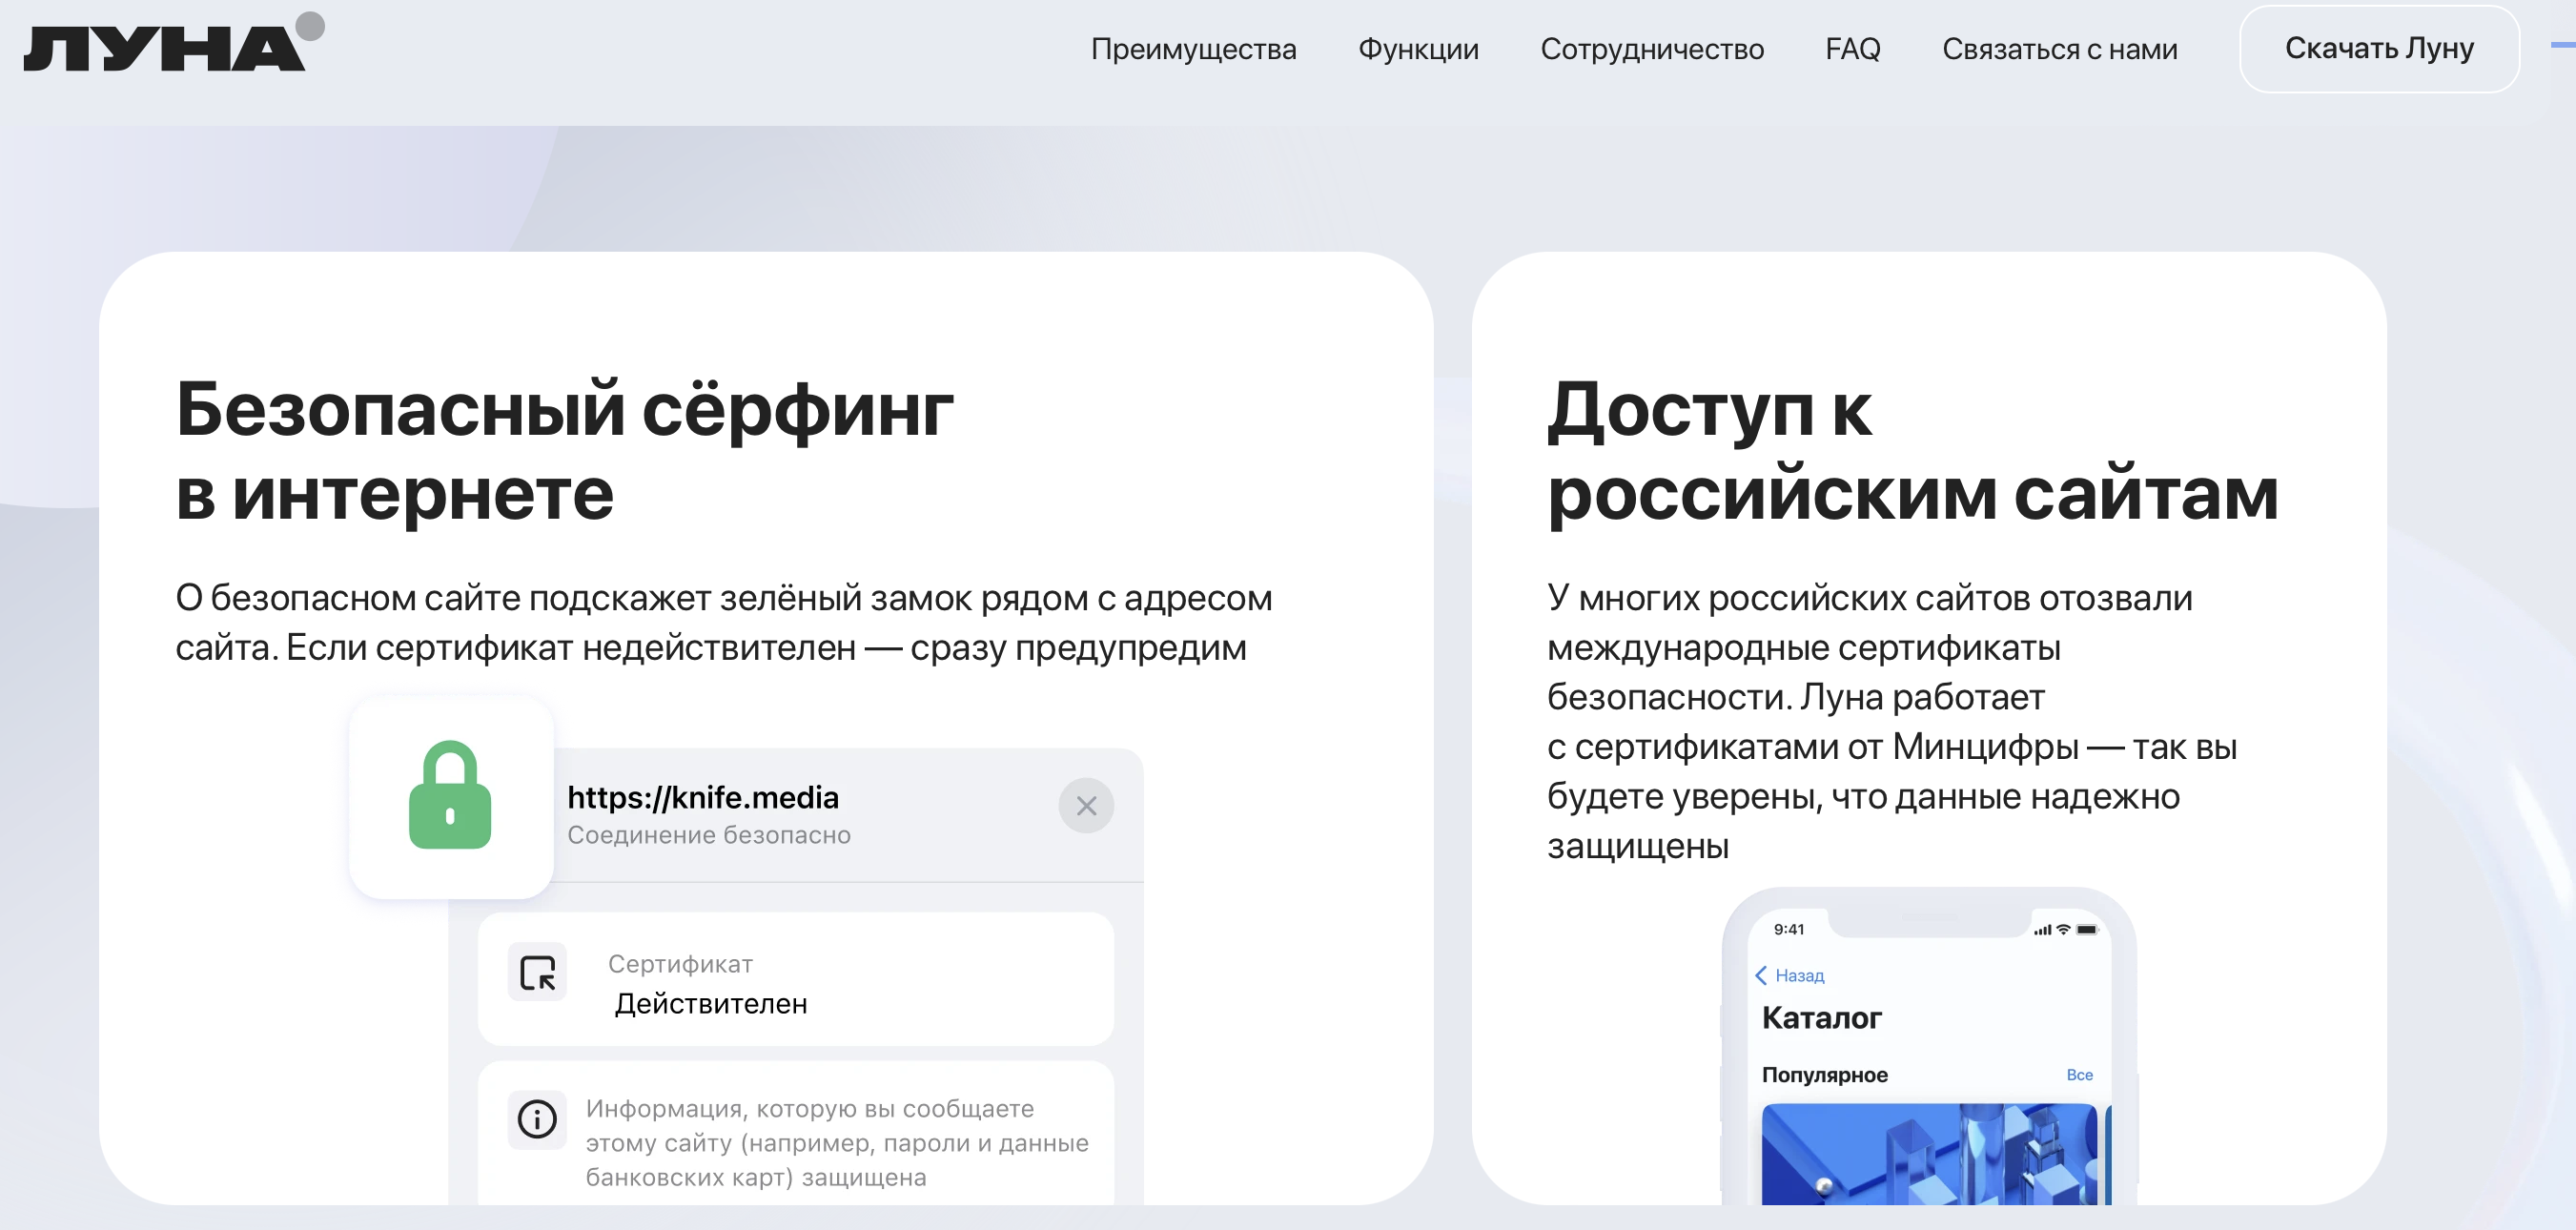Click the Все link next to Популярное

tap(2080, 1075)
